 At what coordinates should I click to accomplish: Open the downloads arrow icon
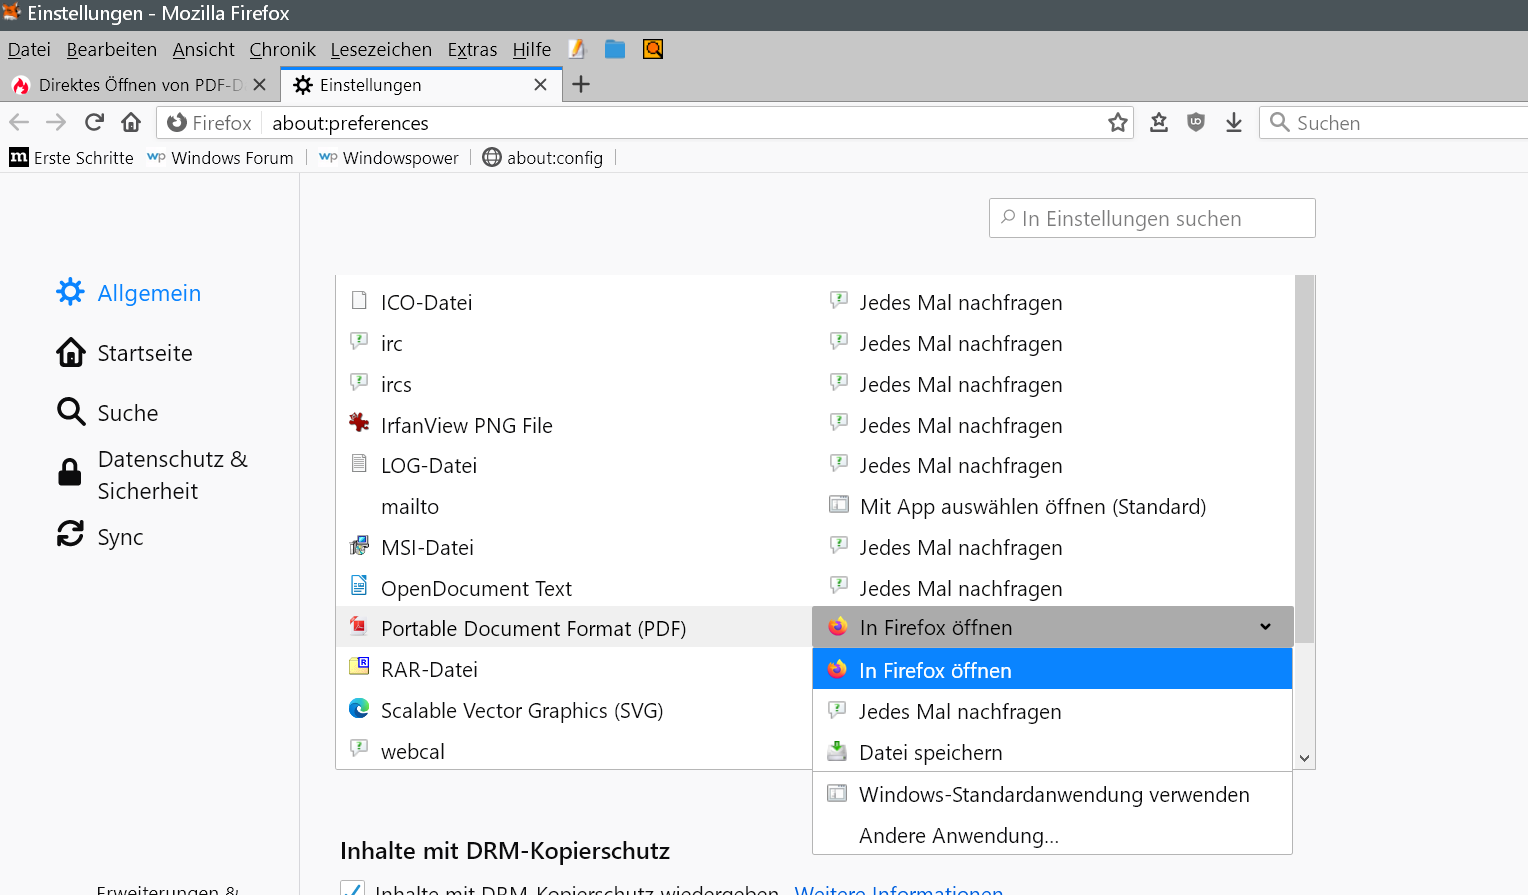[x=1233, y=122]
